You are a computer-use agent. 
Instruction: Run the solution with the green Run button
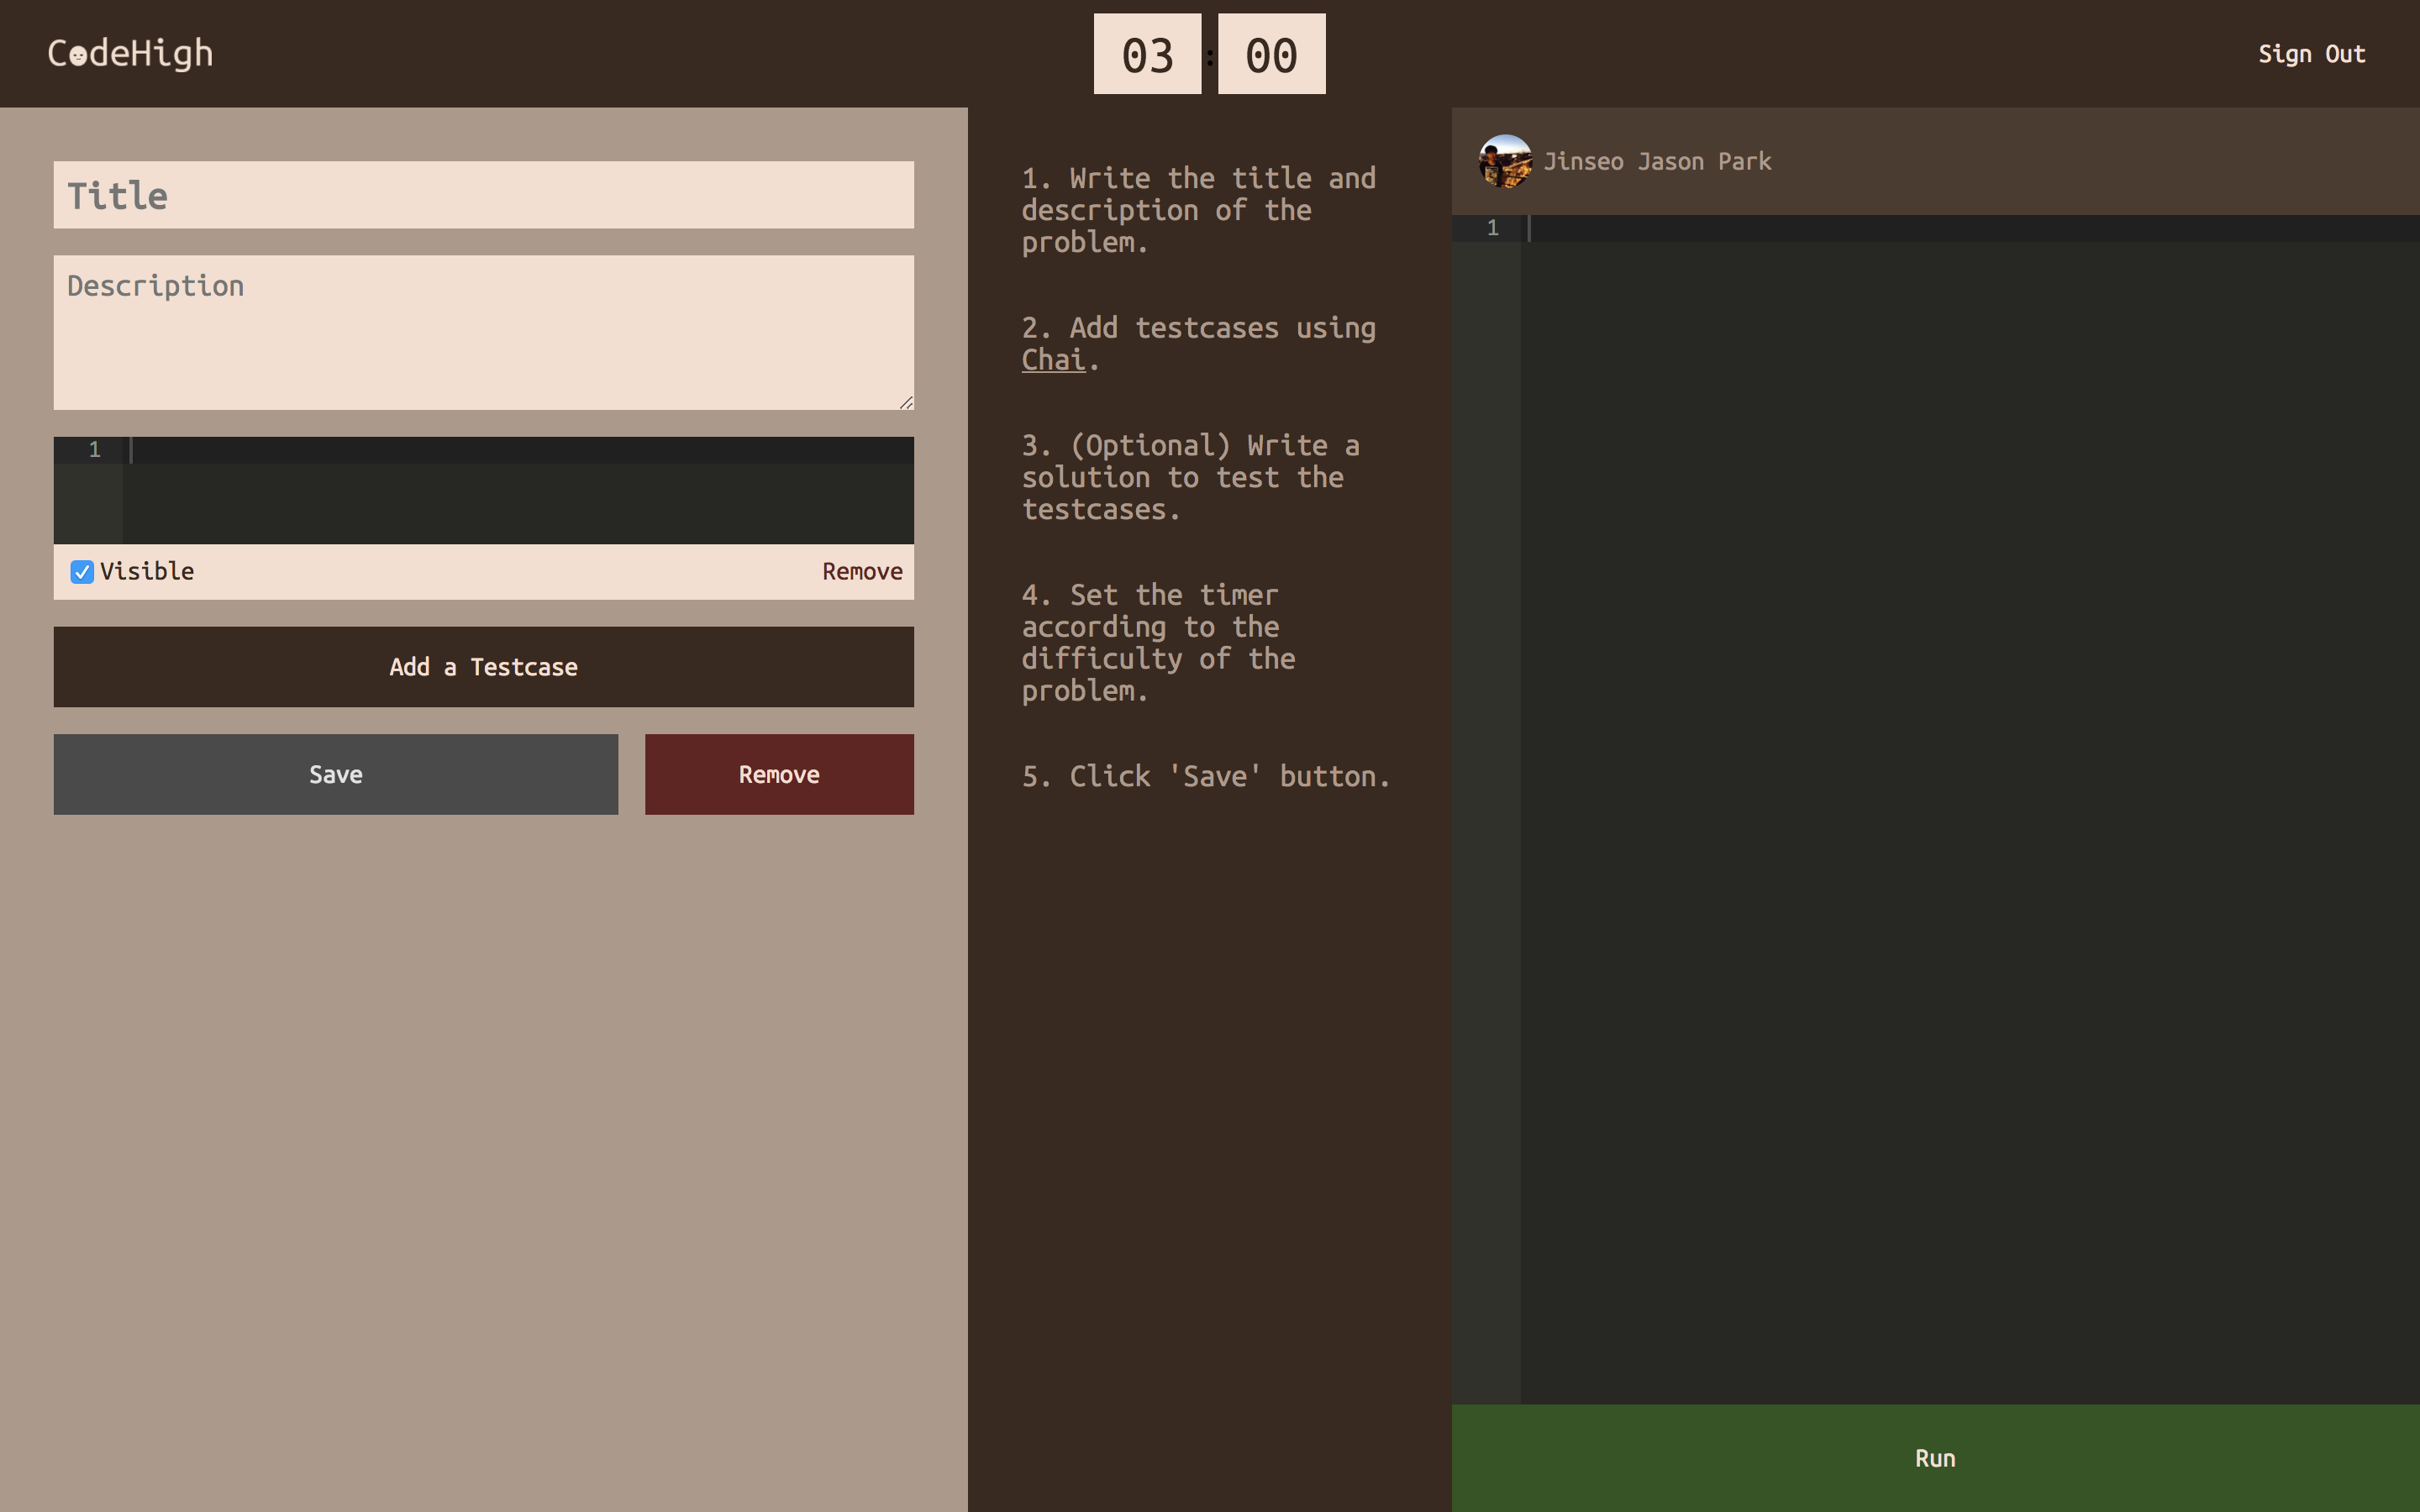1934,1458
